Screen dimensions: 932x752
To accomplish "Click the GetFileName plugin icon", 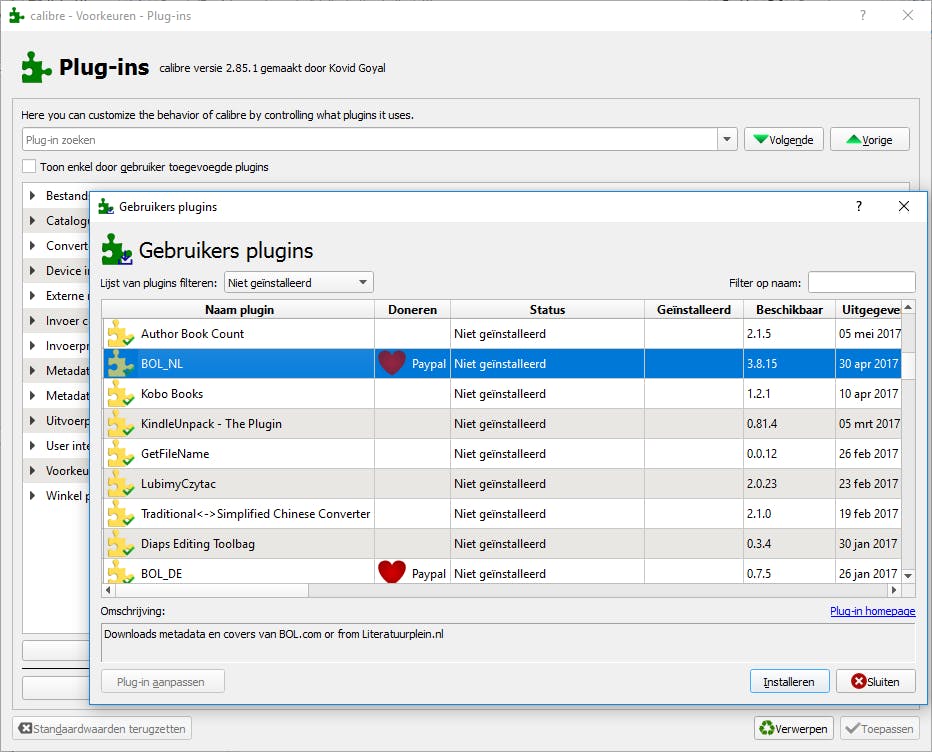I will pos(121,454).
